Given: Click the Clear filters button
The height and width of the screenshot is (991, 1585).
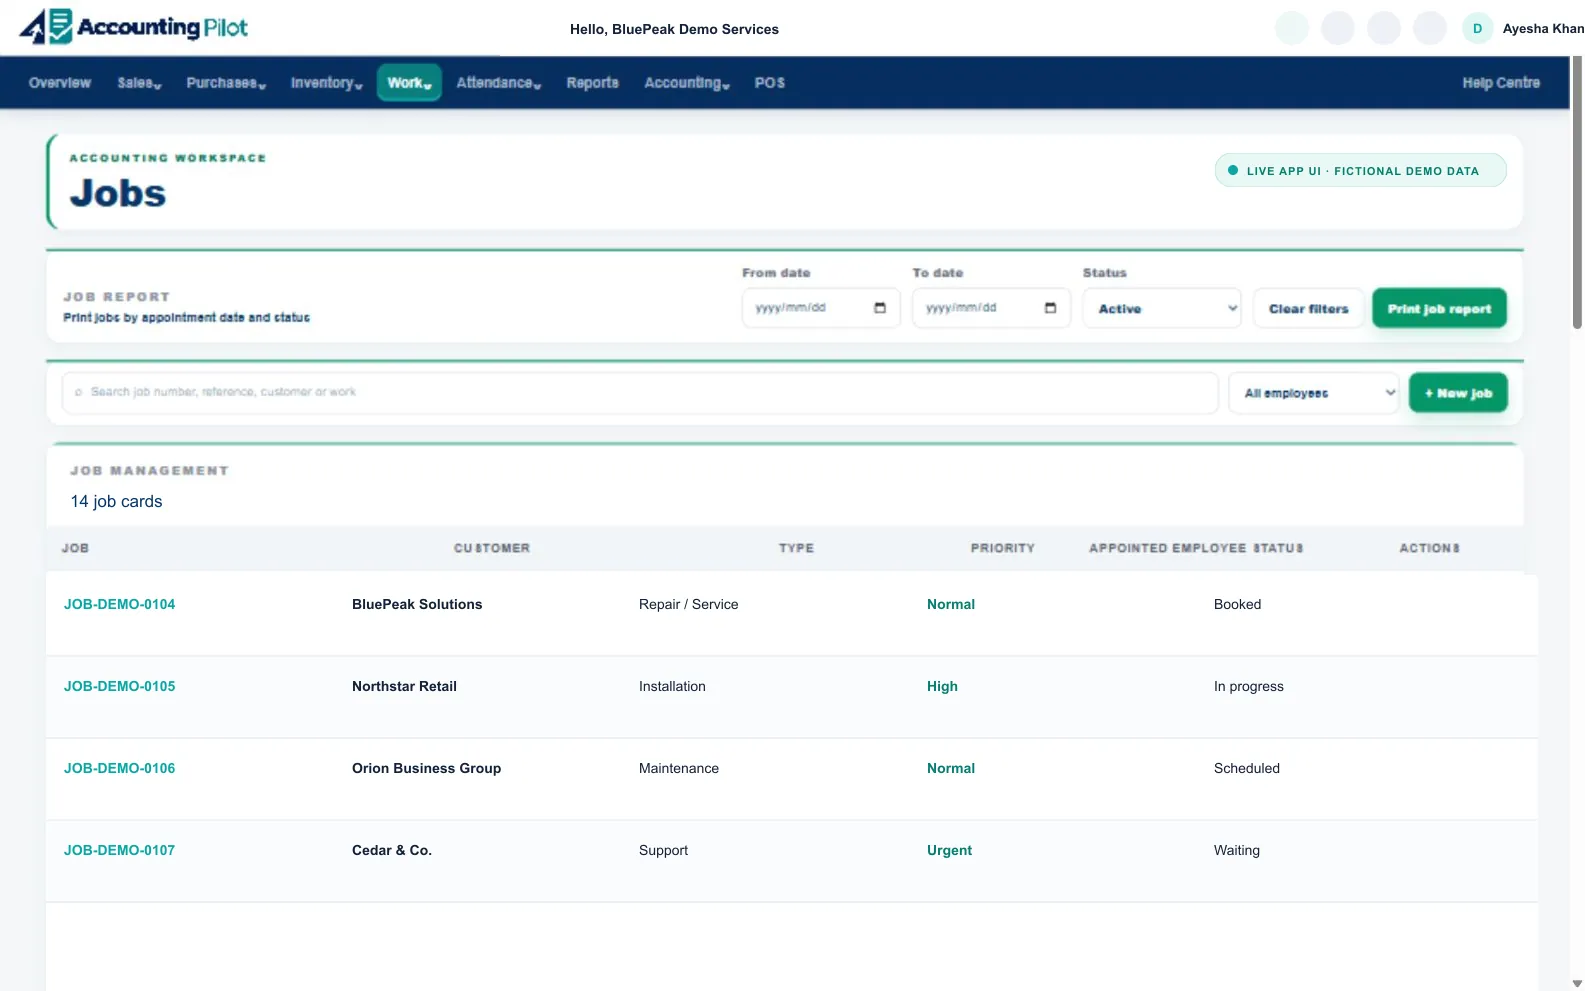Looking at the screenshot, I should click(x=1308, y=308).
